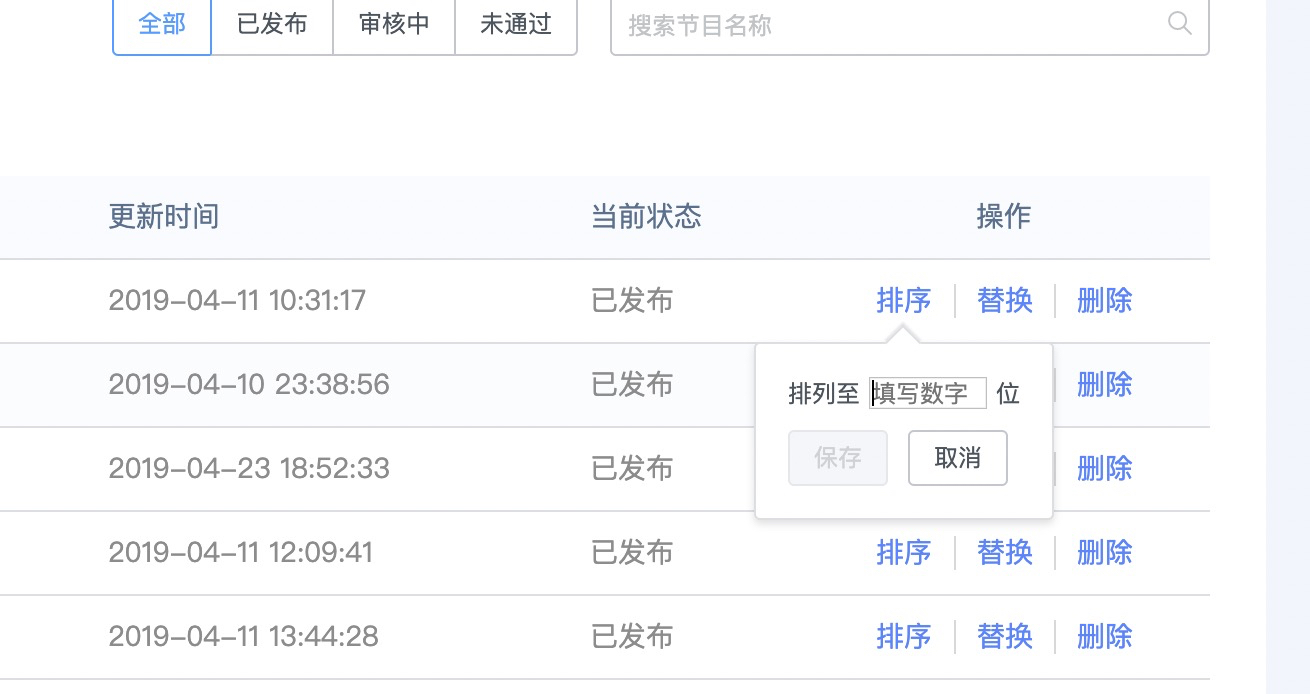This screenshot has width=1310, height=694.
Task: Click the 填写数字 position input box
Action: pyautogui.click(x=928, y=393)
